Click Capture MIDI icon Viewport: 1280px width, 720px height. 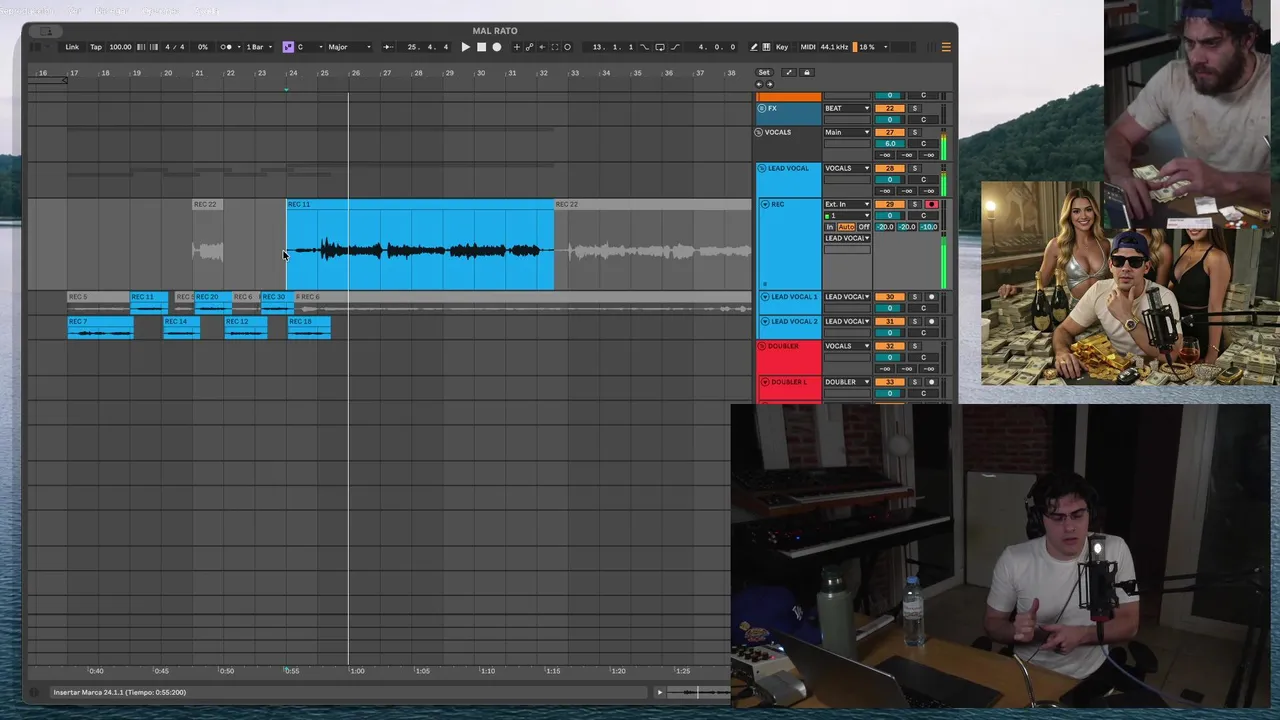pos(555,47)
